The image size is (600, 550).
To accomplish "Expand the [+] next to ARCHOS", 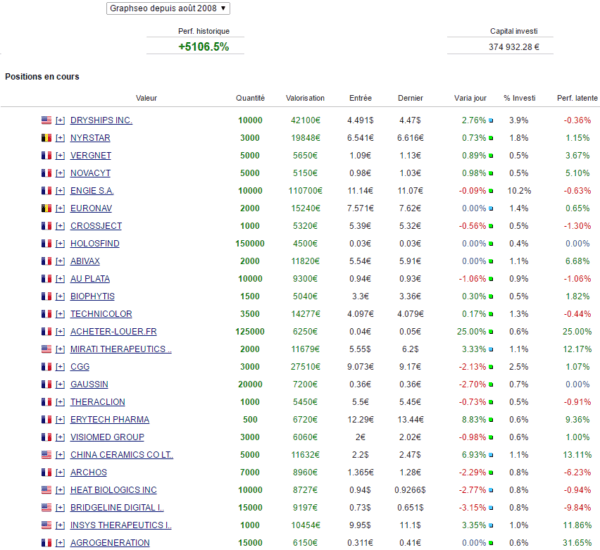I will (60, 473).
